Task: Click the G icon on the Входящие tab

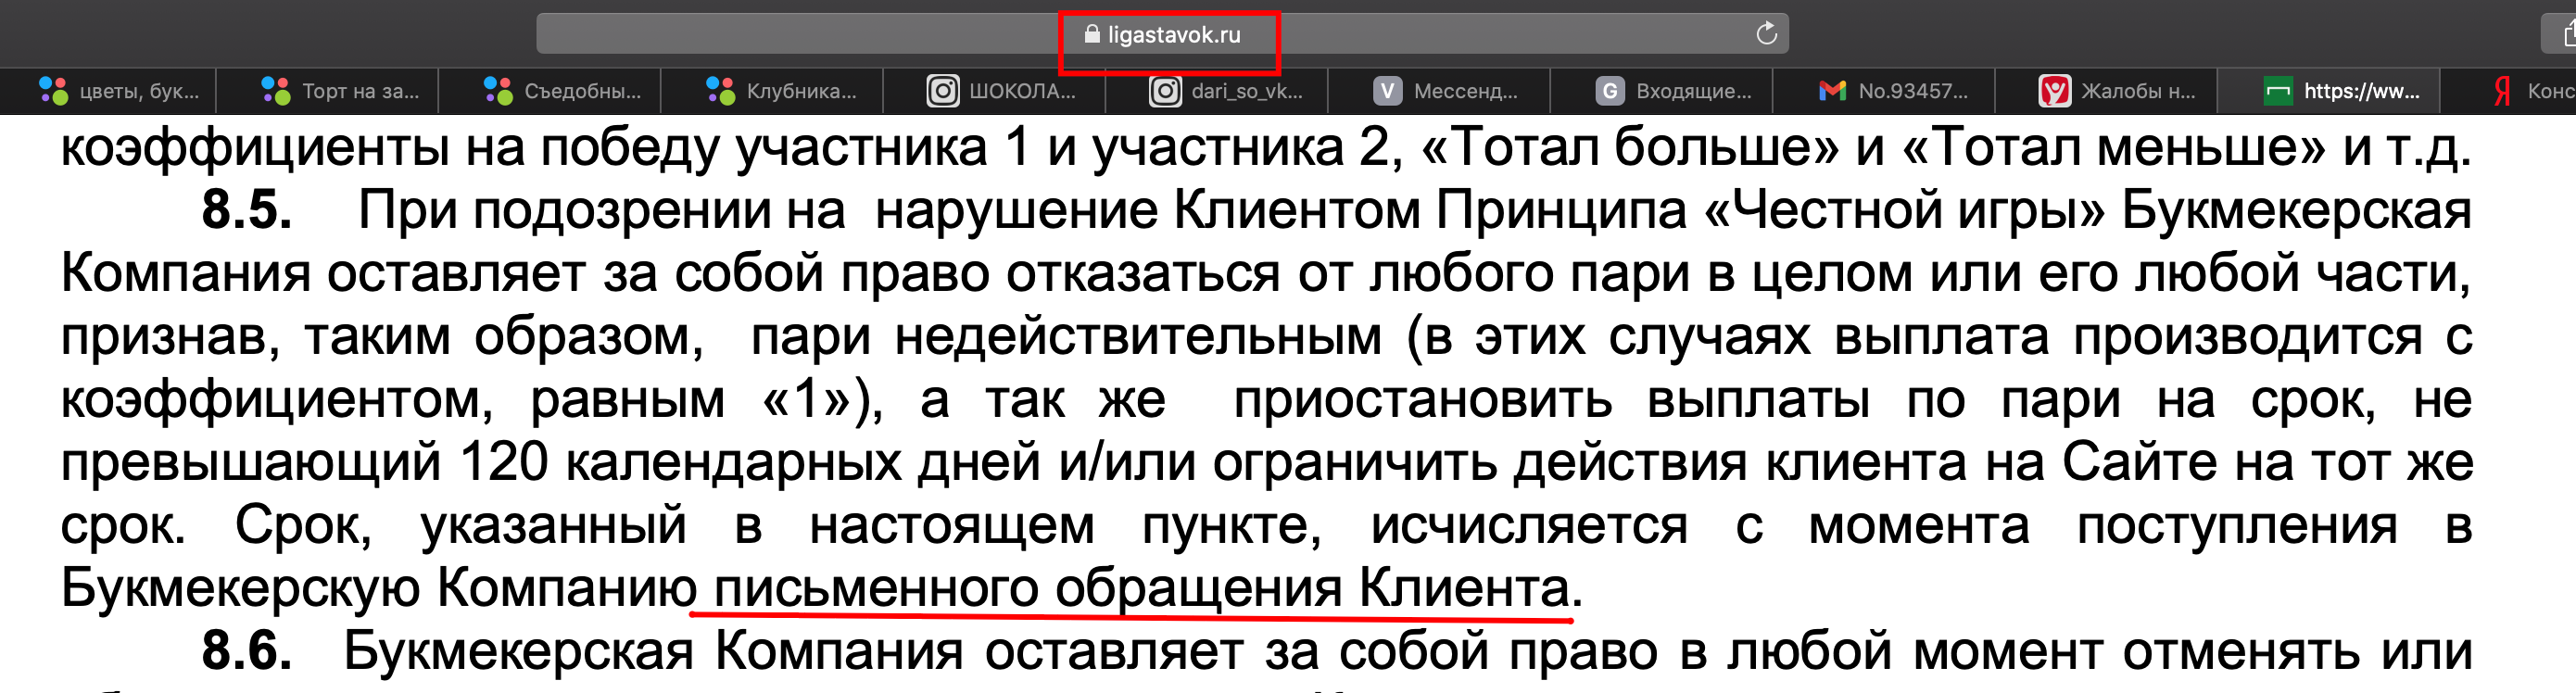Action: pos(1609,91)
